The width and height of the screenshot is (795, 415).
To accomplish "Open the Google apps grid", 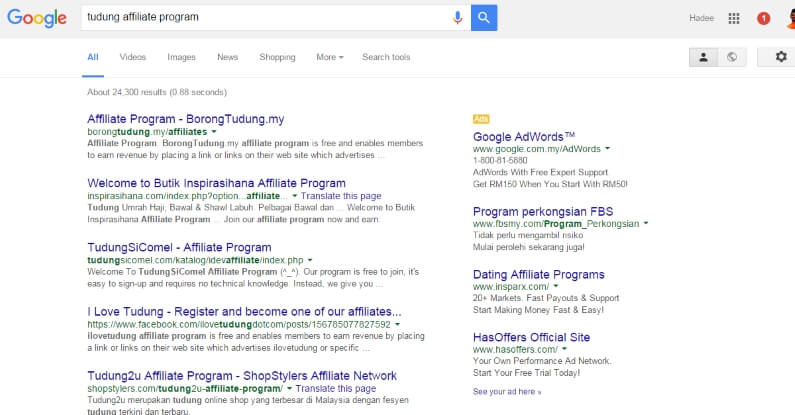I will click(734, 18).
